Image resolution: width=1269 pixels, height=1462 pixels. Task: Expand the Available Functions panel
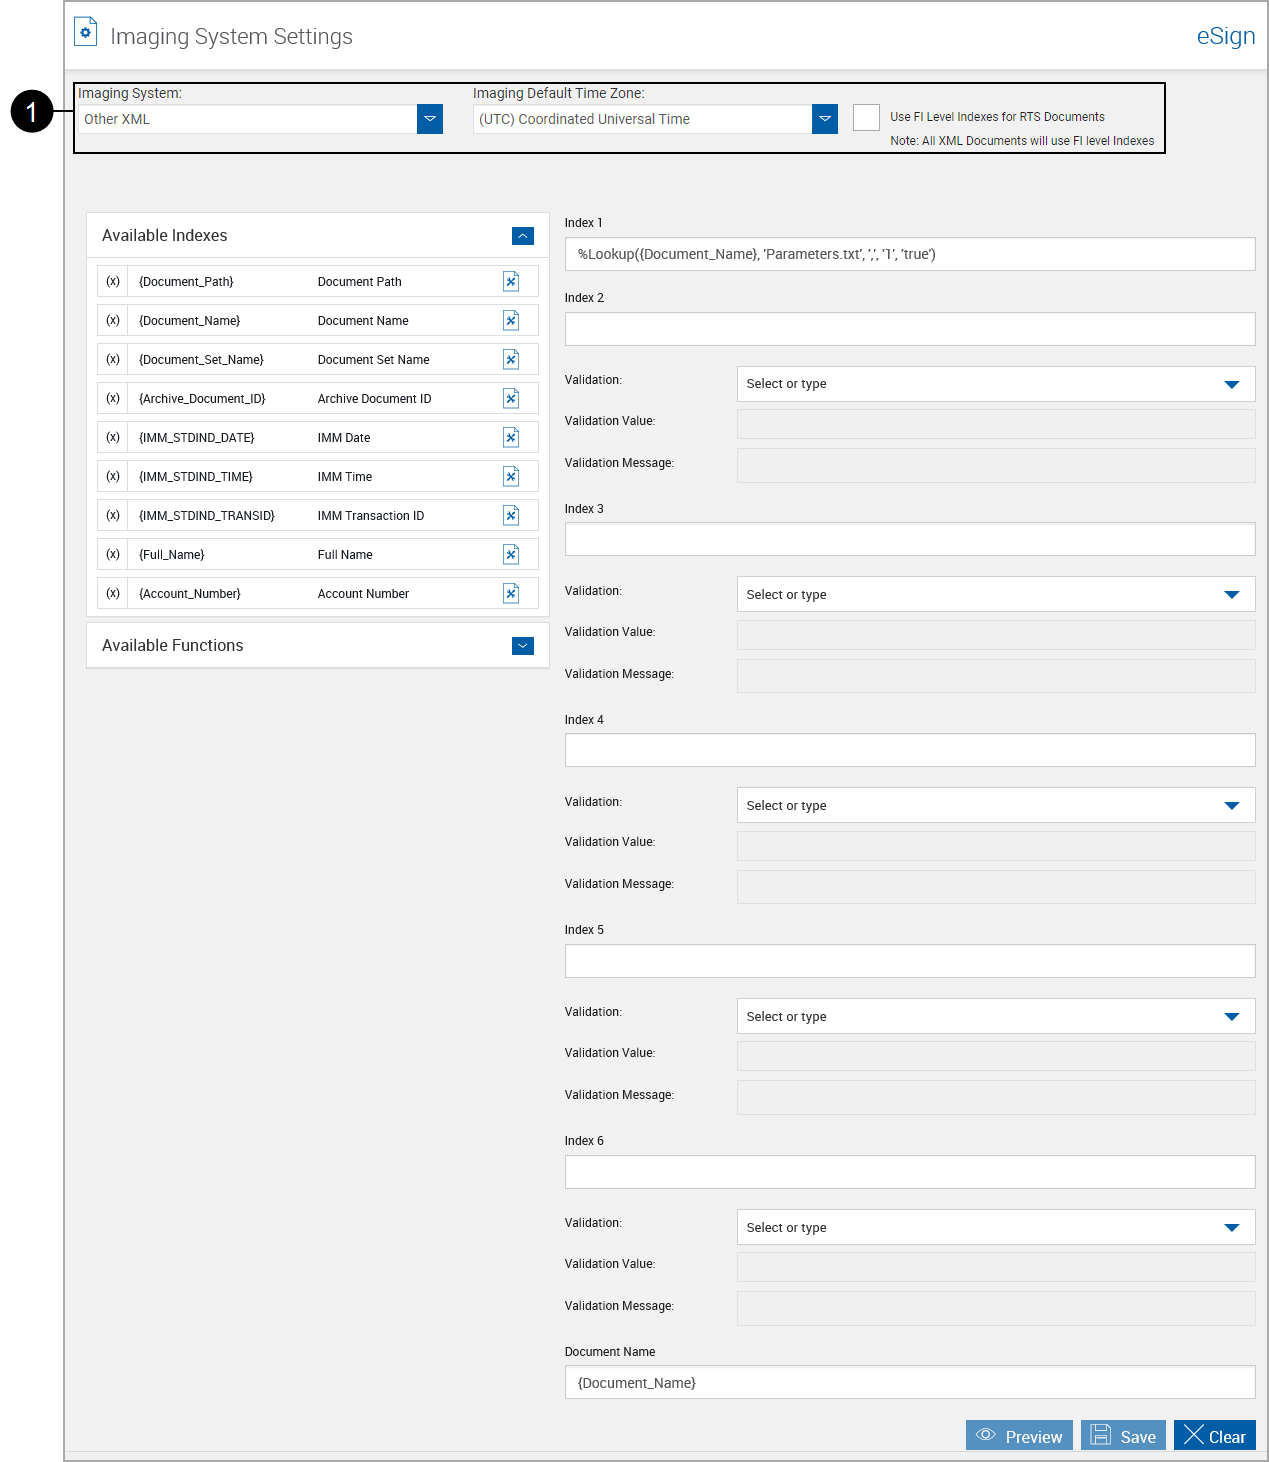tap(522, 646)
